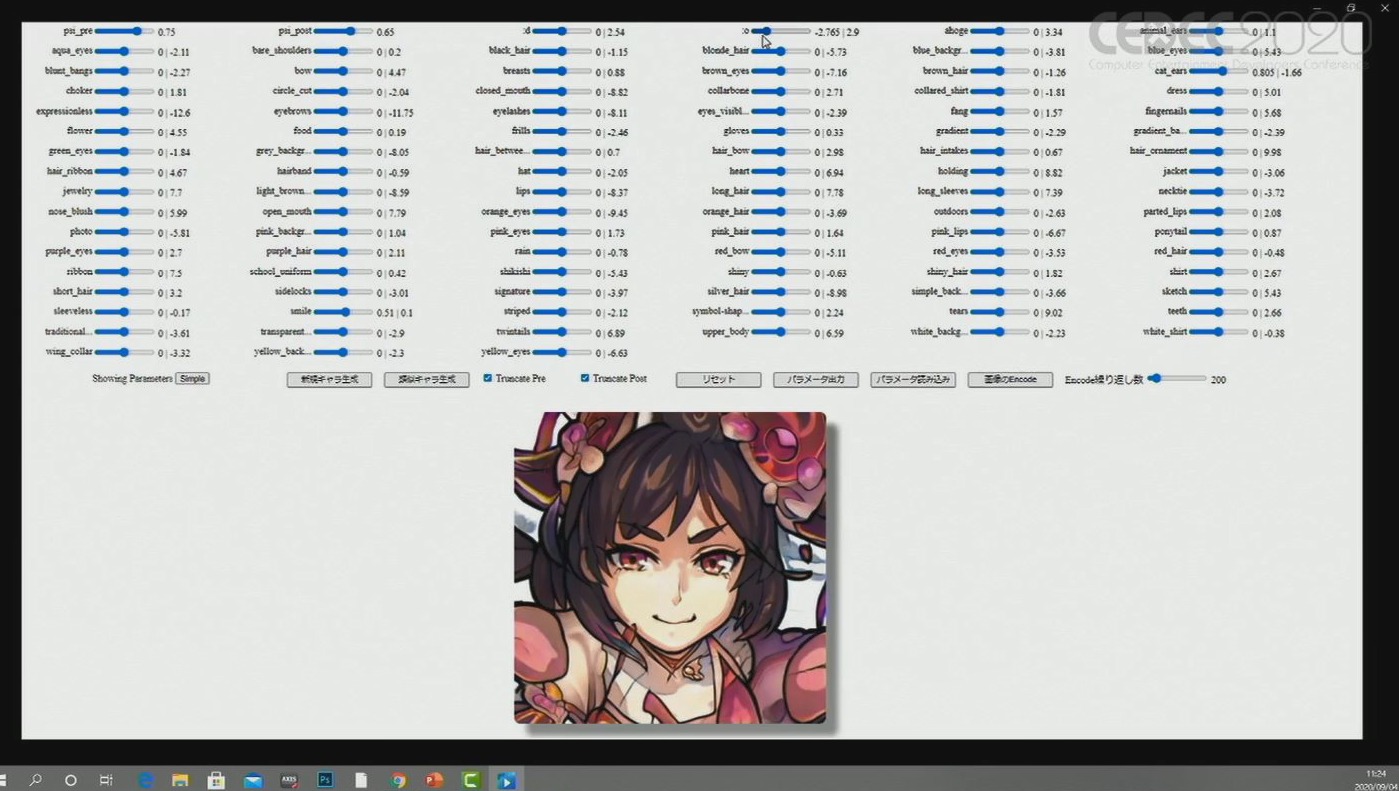1399x791 pixels.
Task: Adjust the bare_shoulders slider
Action: (x=343, y=51)
